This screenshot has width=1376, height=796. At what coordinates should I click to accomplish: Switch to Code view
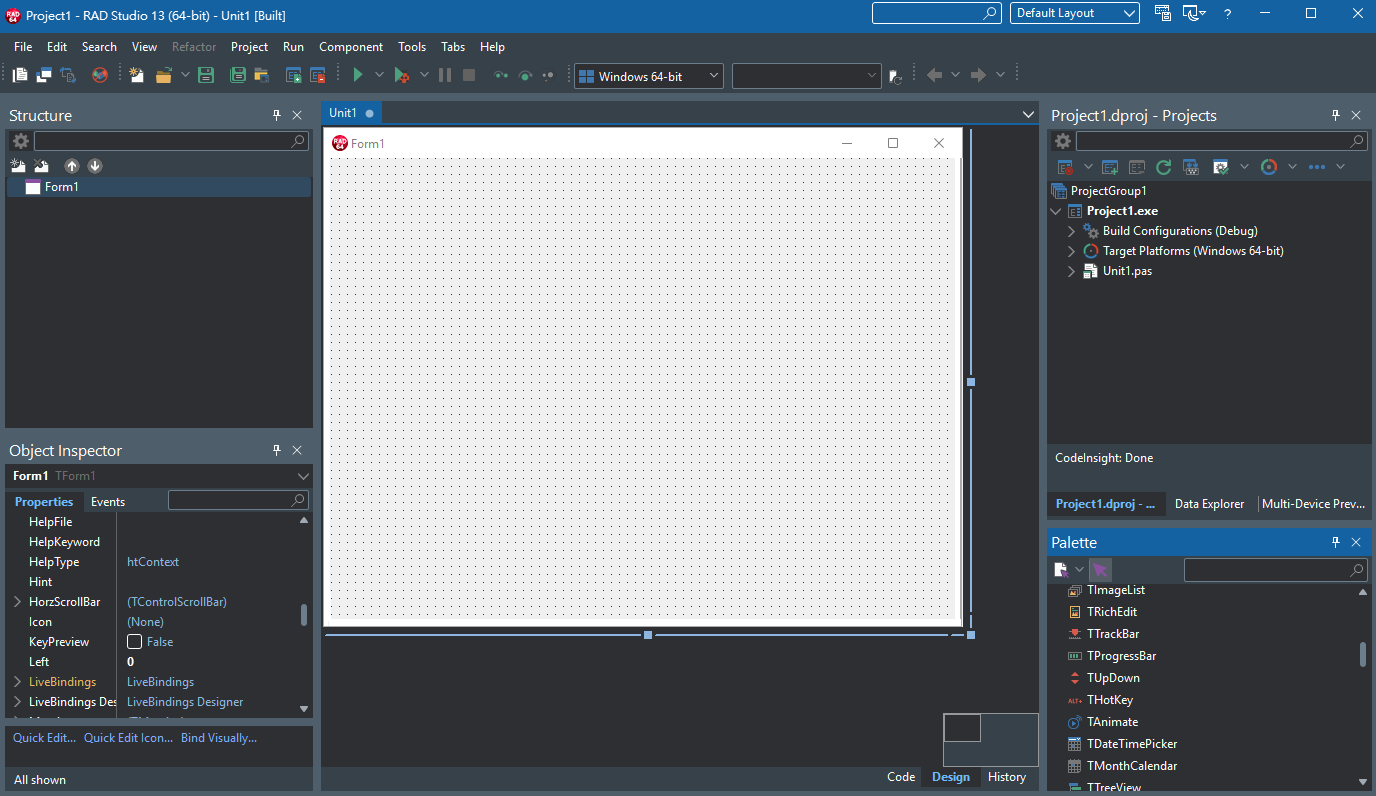(x=901, y=777)
